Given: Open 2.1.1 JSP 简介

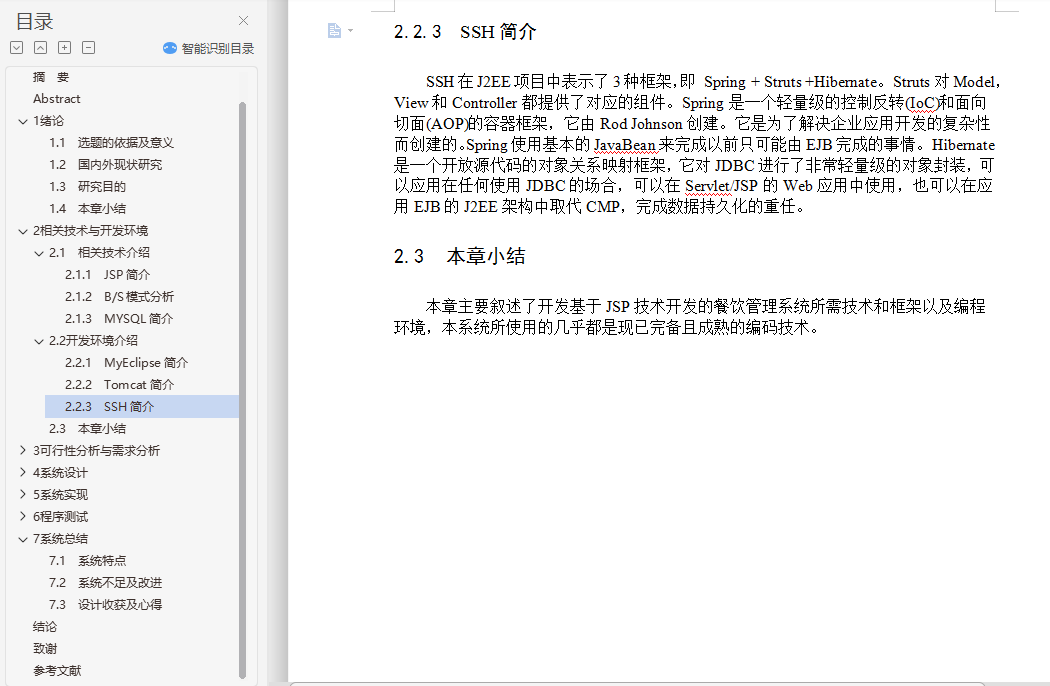Looking at the screenshot, I should (x=107, y=275).
